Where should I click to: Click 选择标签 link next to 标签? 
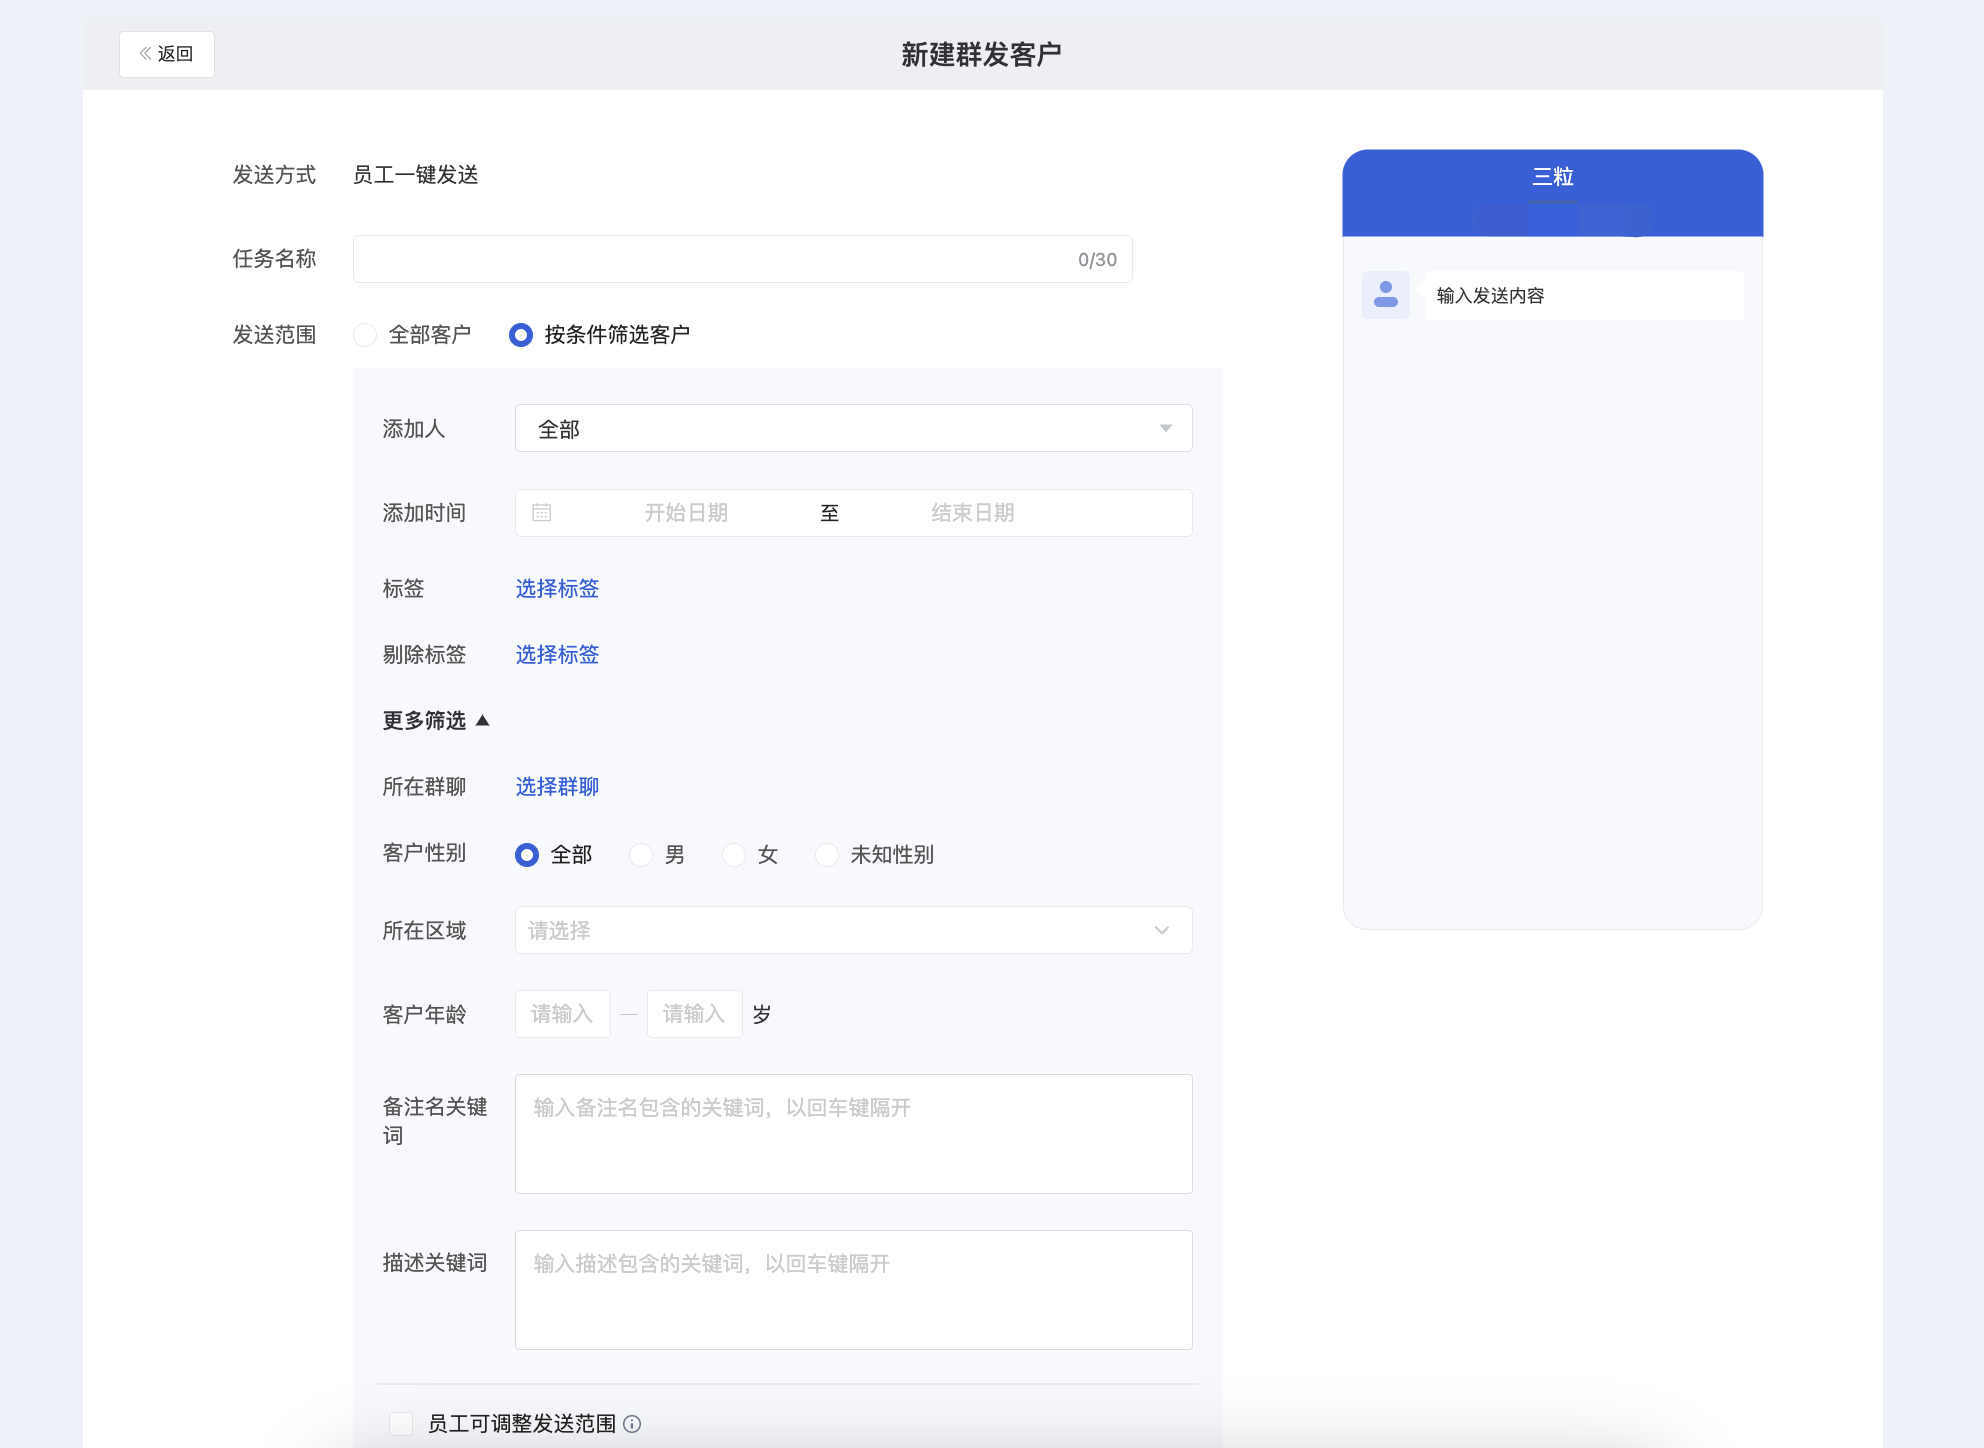pos(557,589)
